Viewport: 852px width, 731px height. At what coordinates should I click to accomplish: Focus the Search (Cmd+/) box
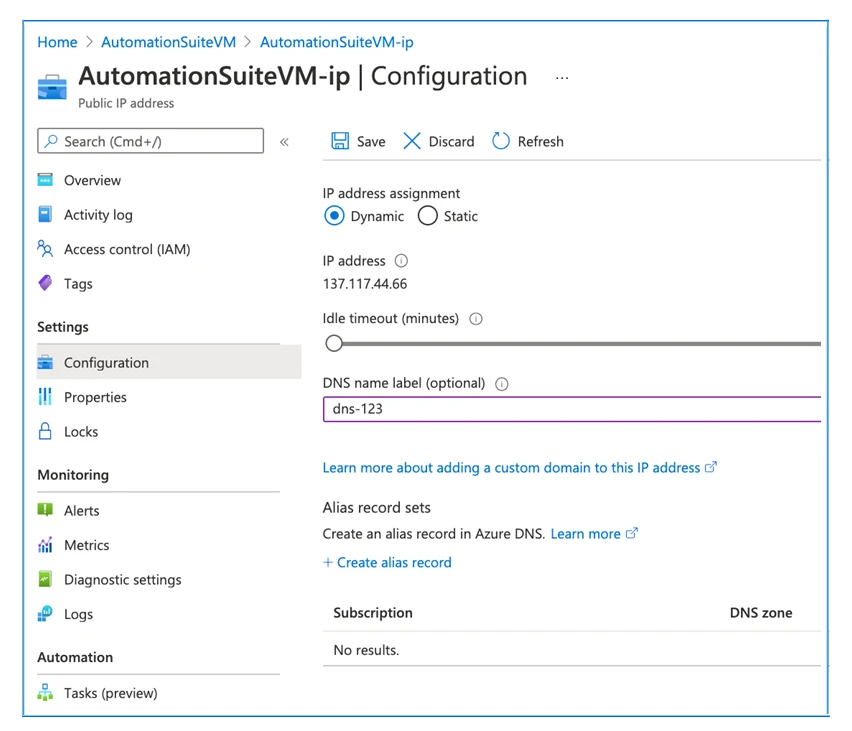pos(151,141)
